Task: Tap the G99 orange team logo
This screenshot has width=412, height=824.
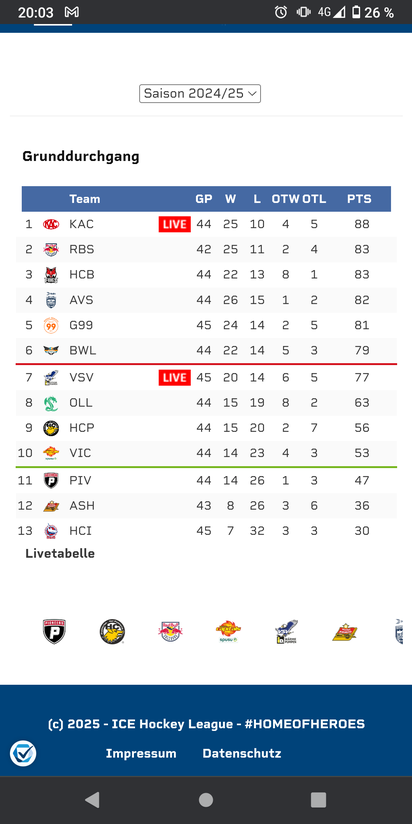Action: [51, 325]
